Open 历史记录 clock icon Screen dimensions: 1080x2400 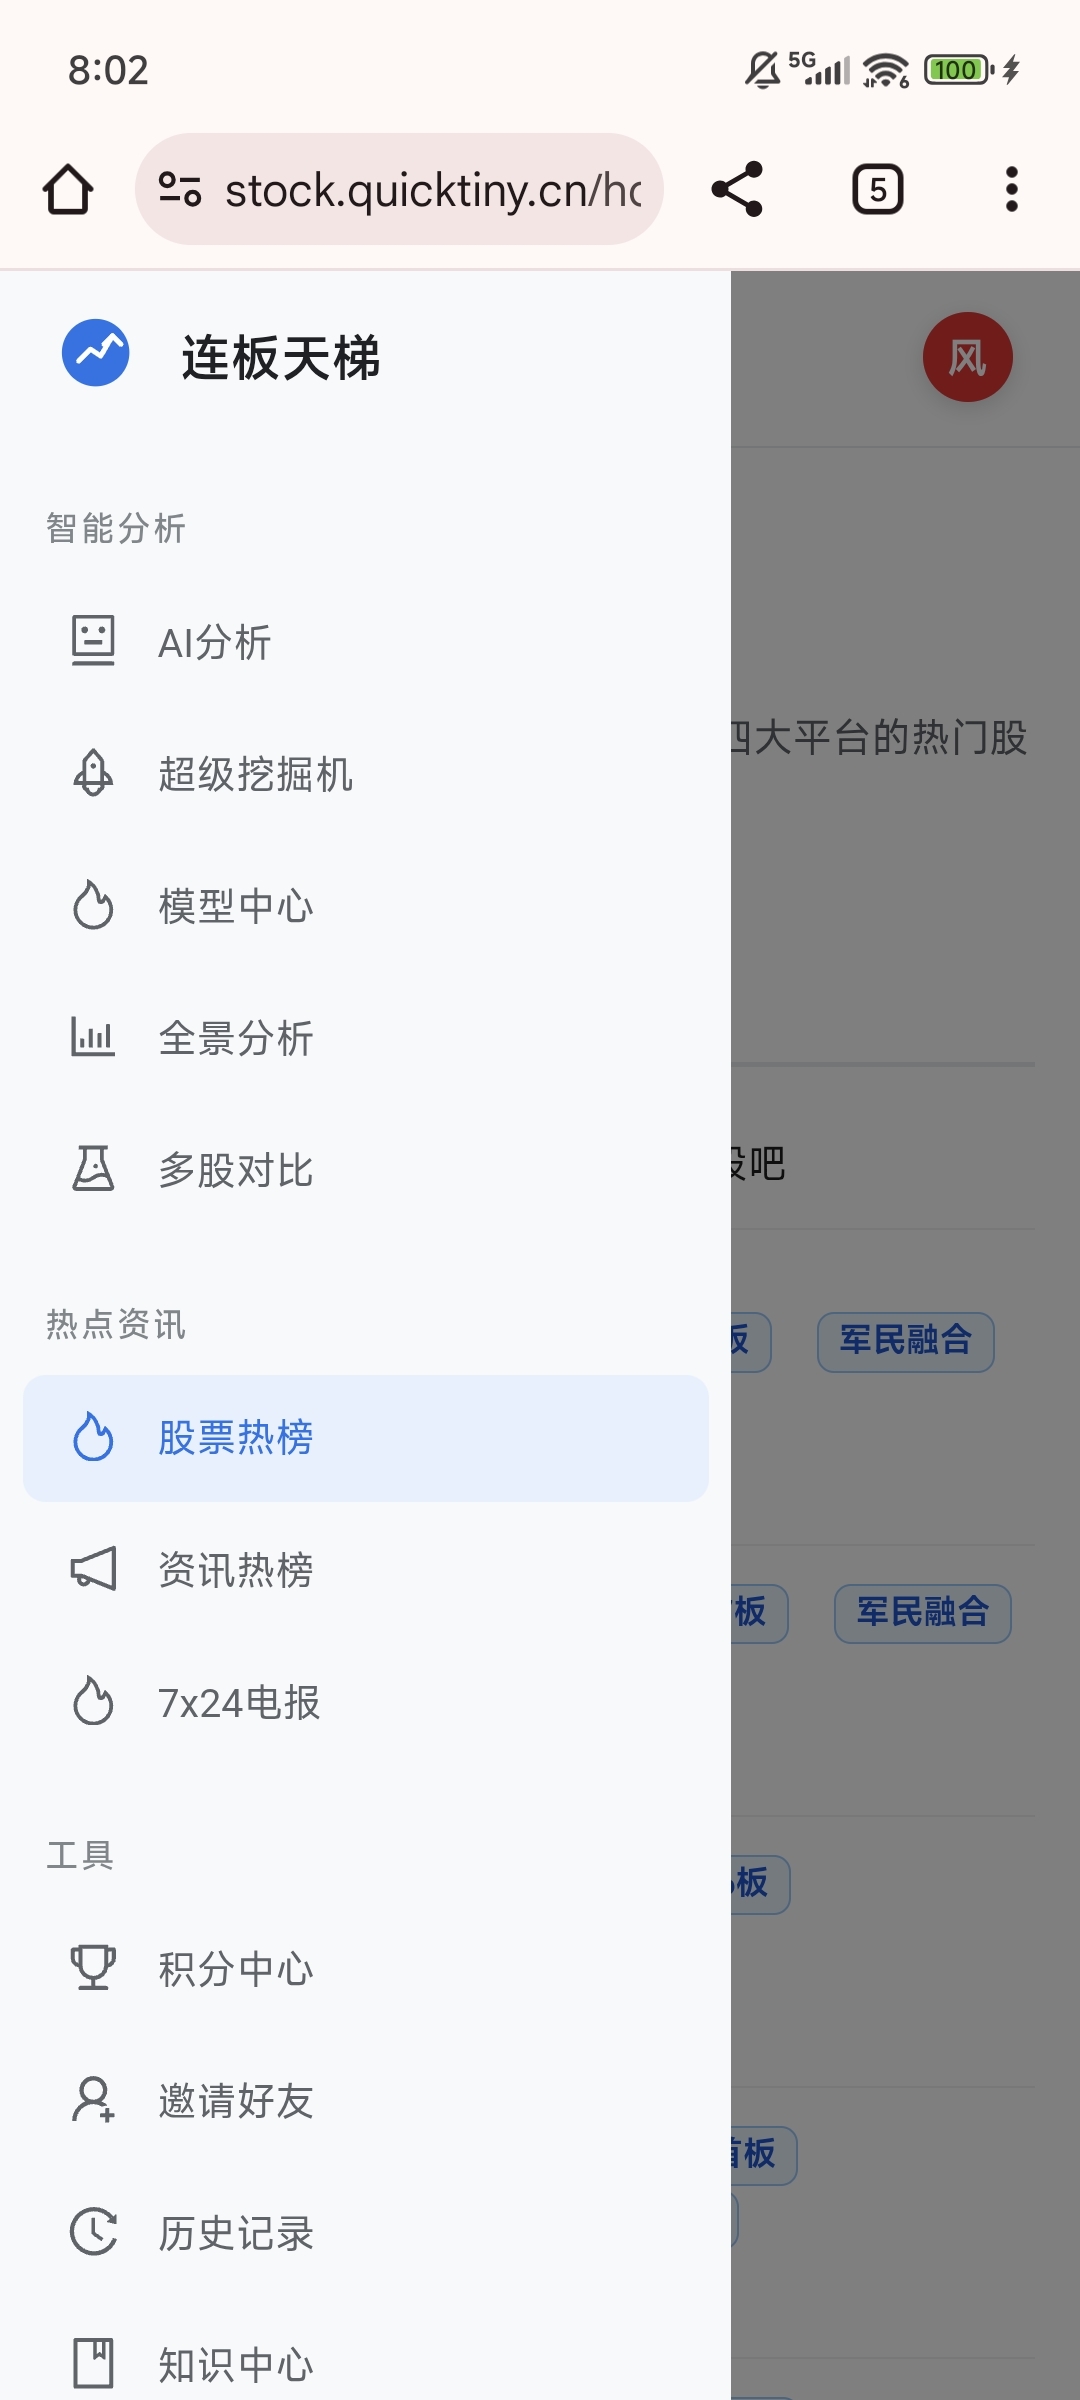(x=93, y=2231)
